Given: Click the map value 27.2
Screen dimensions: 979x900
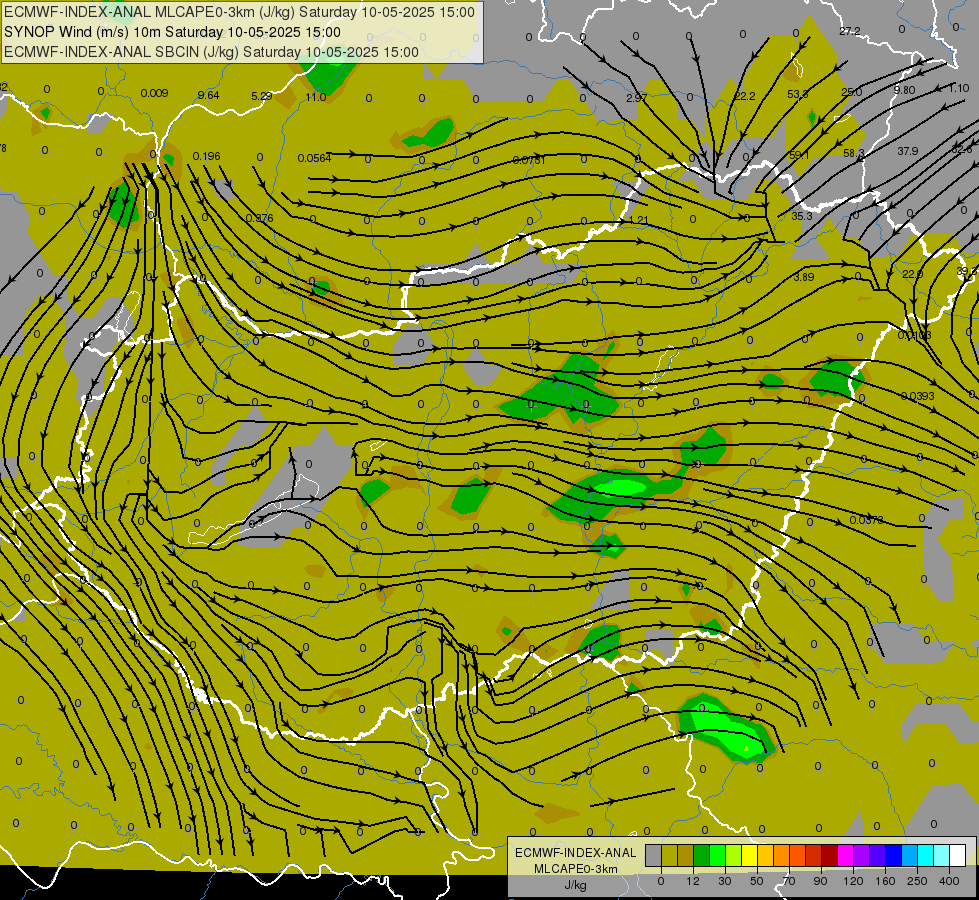Looking at the screenshot, I should tap(850, 31).
